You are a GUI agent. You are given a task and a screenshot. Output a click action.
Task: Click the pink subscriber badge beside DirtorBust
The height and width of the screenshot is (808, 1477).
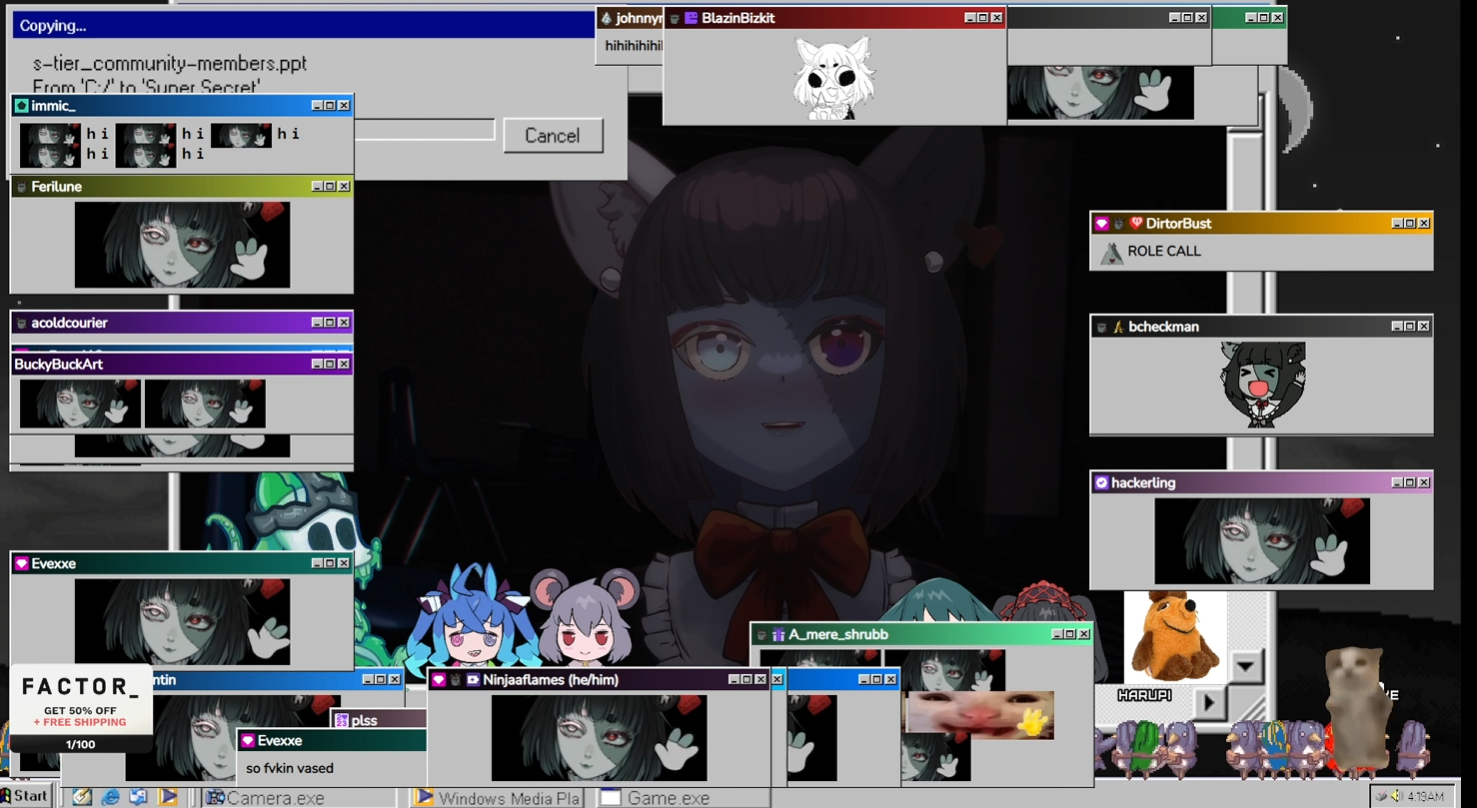pyautogui.click(x=1102, y=224)
